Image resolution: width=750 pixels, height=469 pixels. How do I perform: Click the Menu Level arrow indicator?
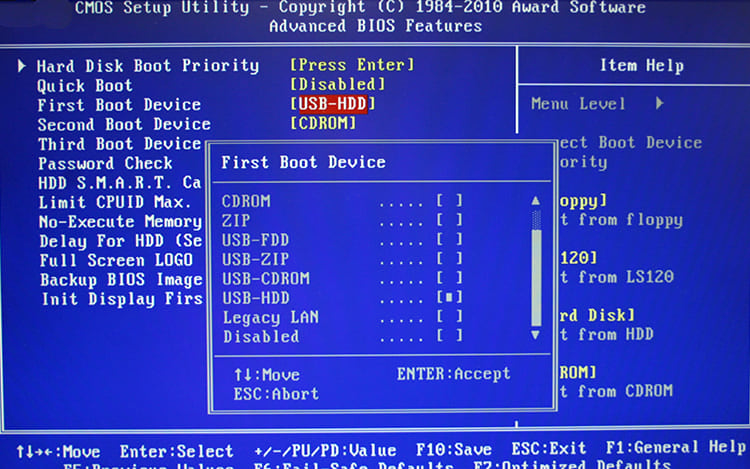[x=660, y=103]
